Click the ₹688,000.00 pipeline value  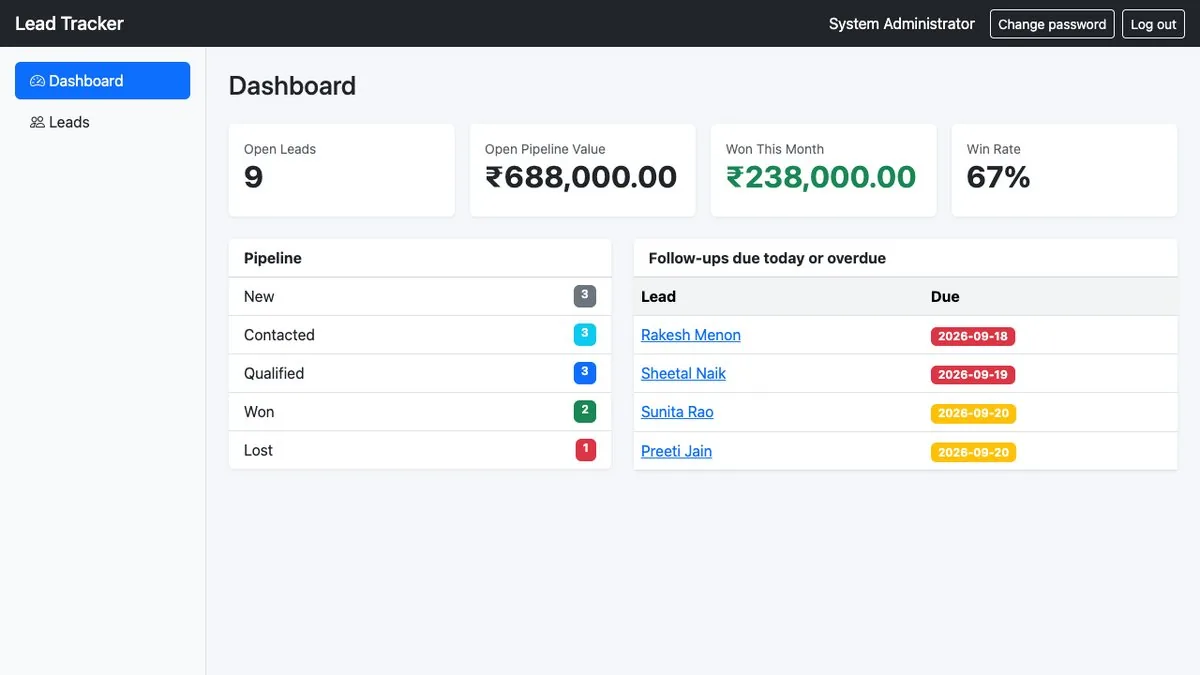pyautogui.click(x=581, y=177)
